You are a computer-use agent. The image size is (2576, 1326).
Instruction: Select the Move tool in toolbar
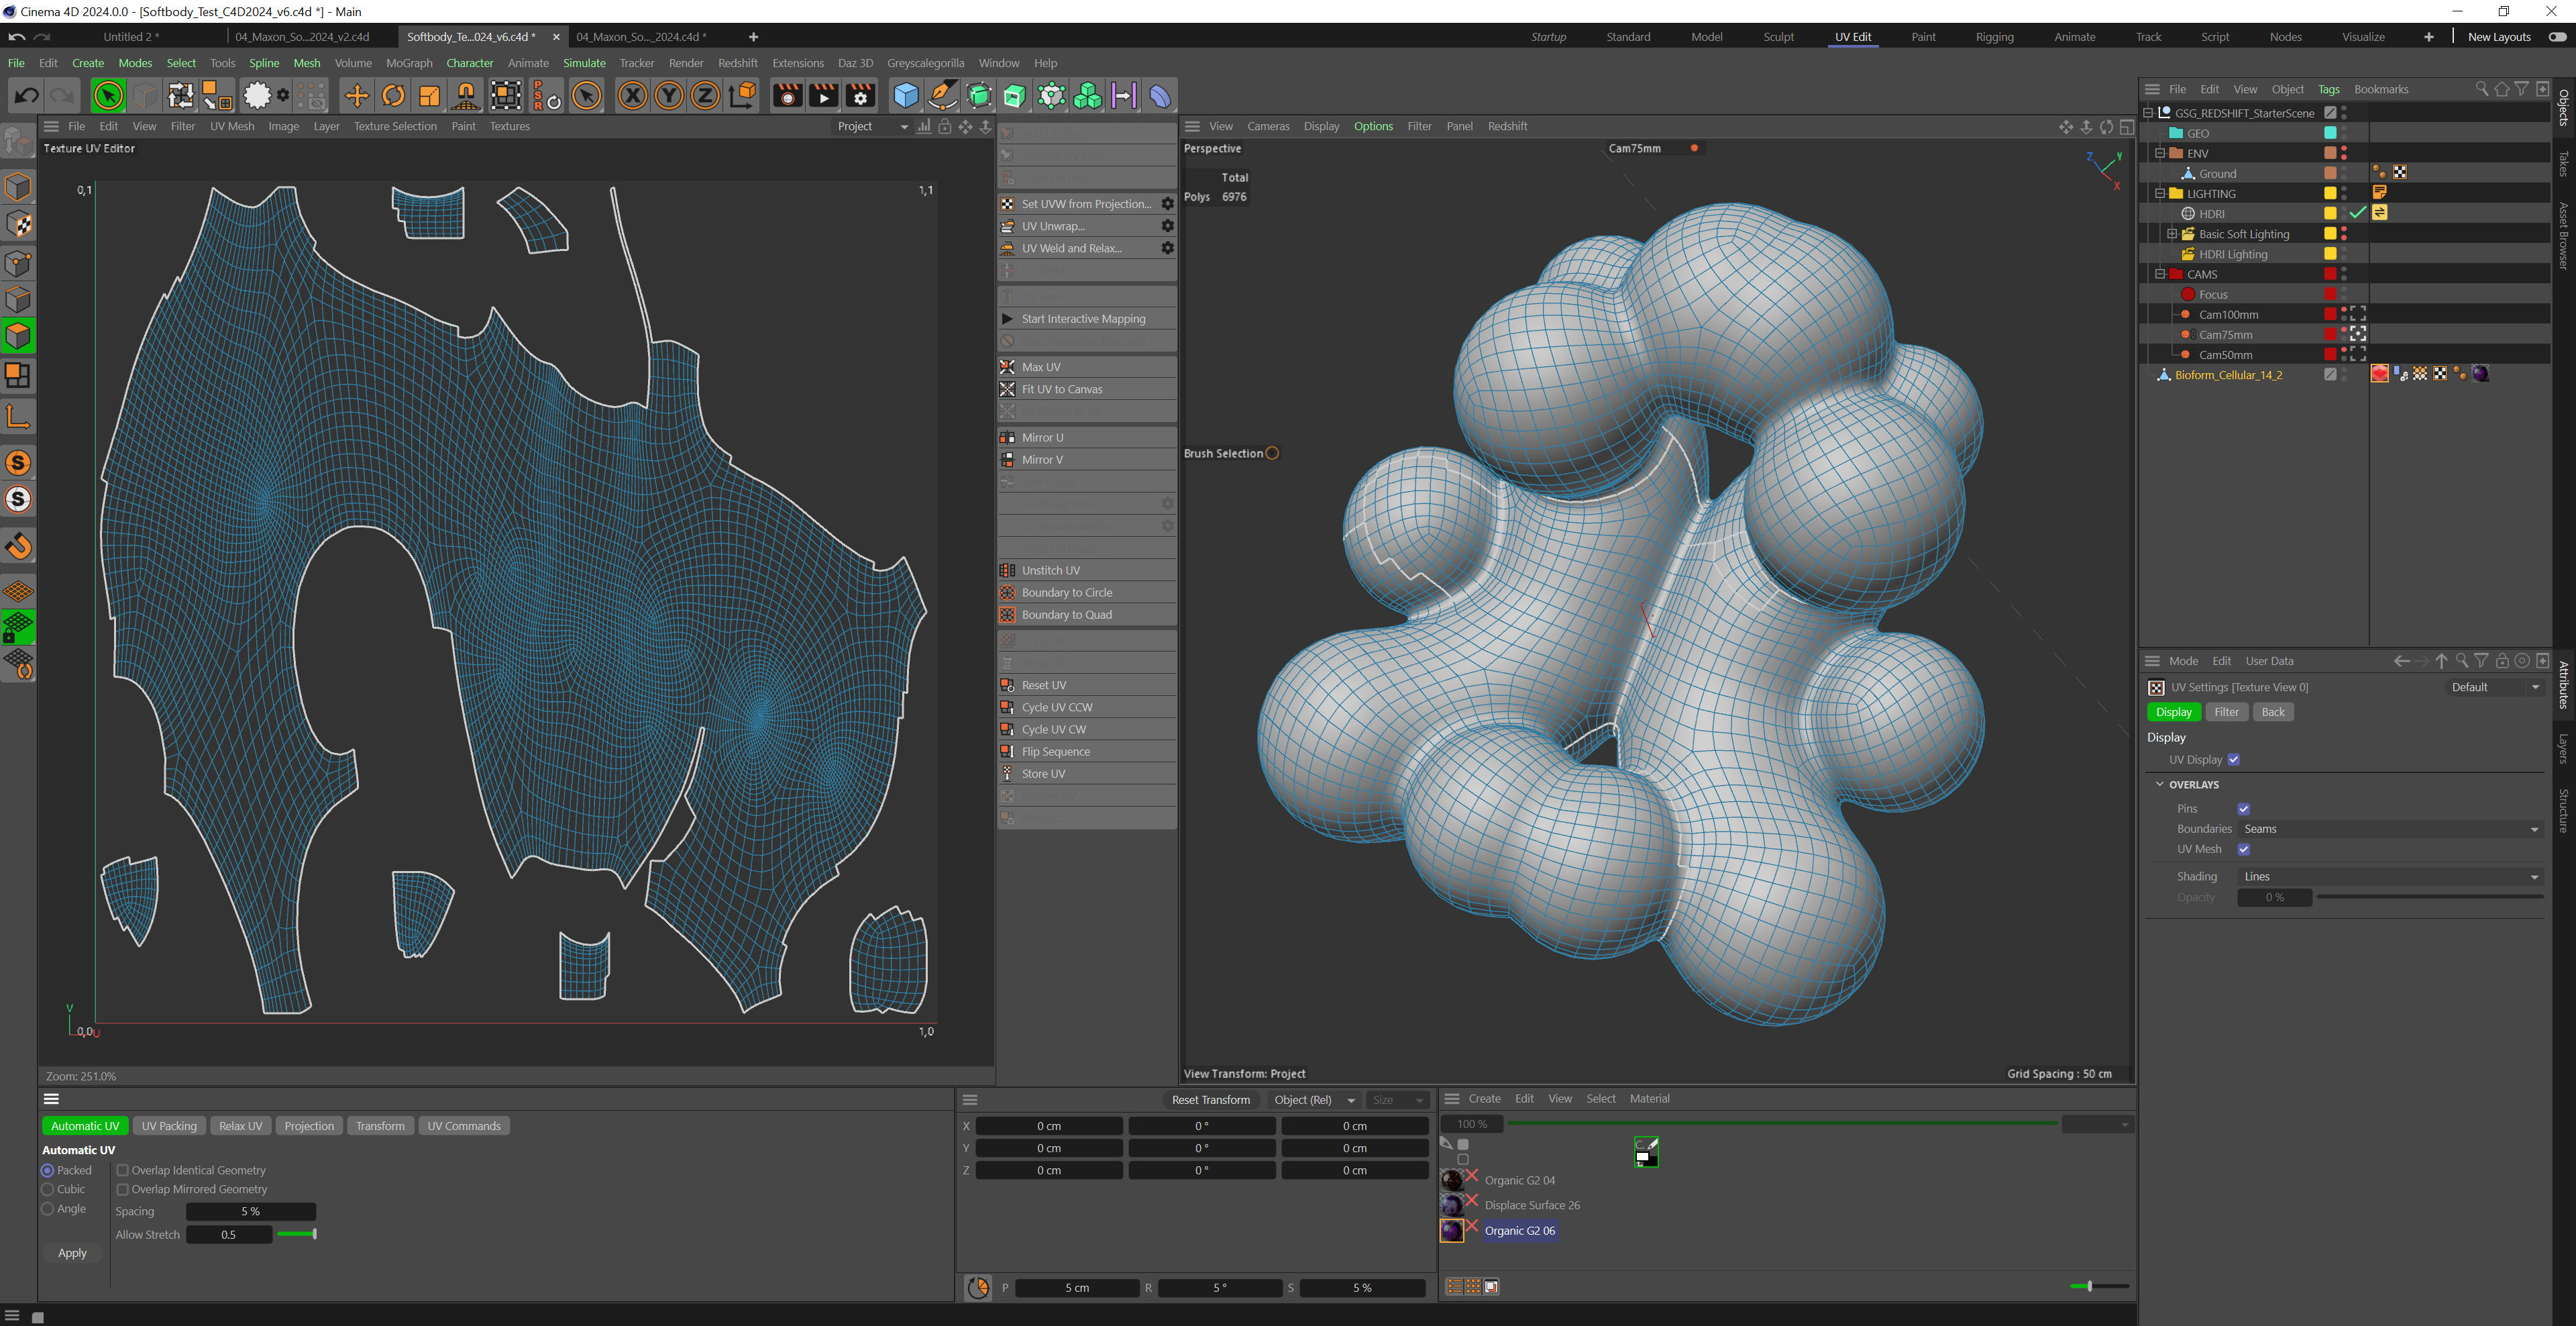pyautogui.click(x=356, y=96)
